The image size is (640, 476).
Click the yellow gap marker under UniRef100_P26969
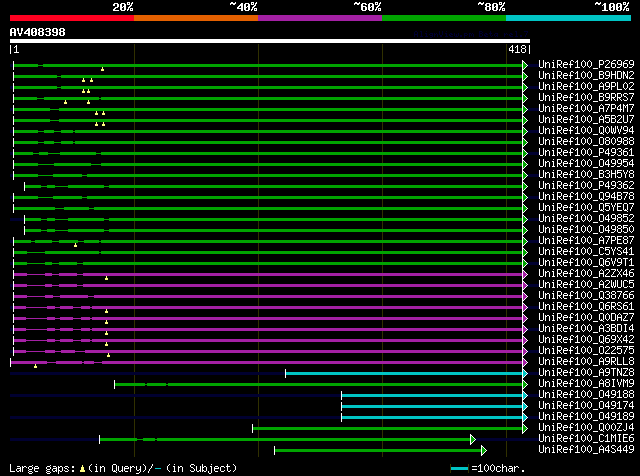[x=102, y=69]
